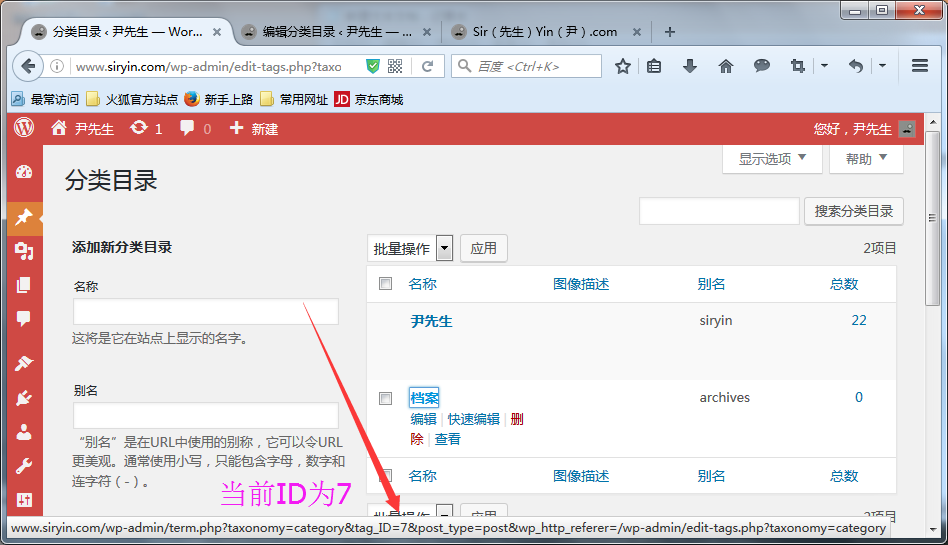Focus the category search input field
948x545 pixels.
pyautogui.click(x=719, y=211)
